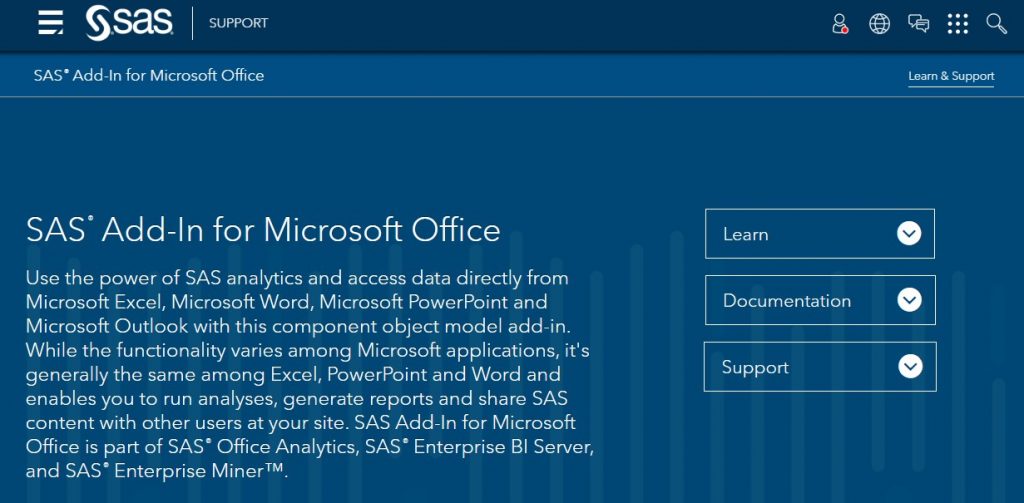This screenshot has height=503, width=1024.
Task: Expand the Support dropdown box
Action: (x=820, y=366)
